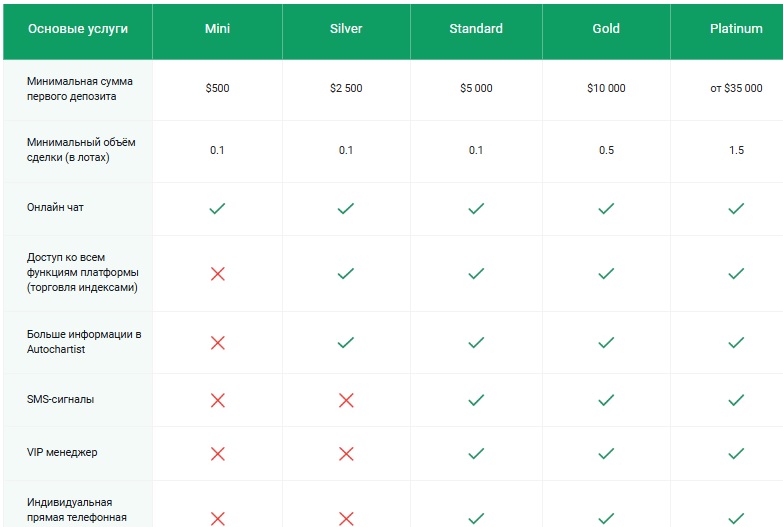Screen dimensions: 783x527
Task: Click the Silver Autochartist checkmark
Action: click(346, 343)
